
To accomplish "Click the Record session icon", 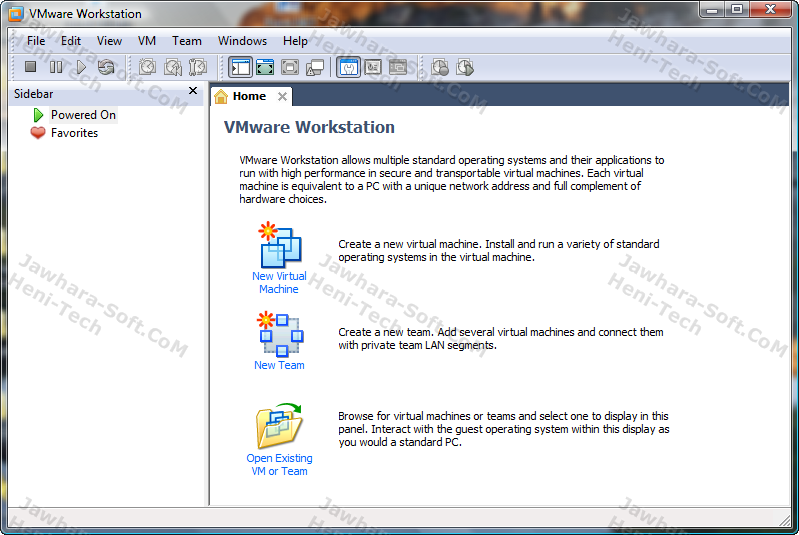I will click(x=440, y=67).
